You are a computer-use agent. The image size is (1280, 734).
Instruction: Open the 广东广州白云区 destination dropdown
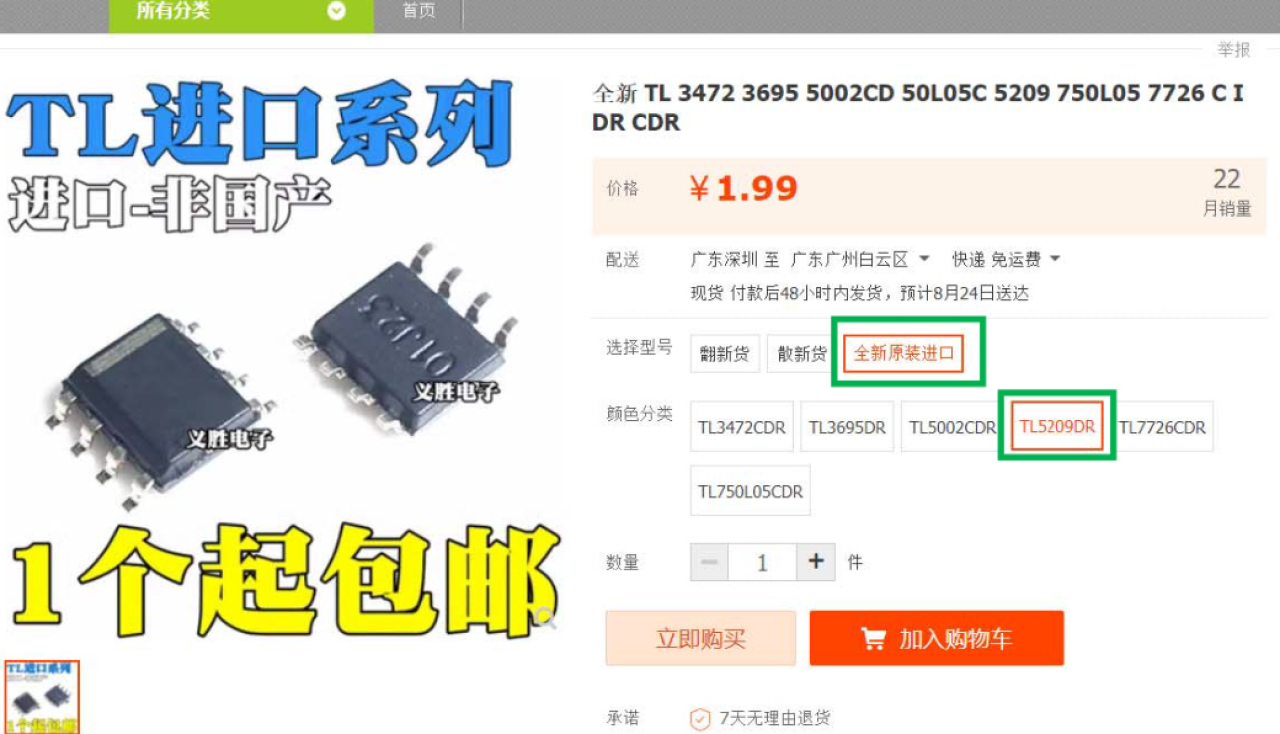(x=860, y=259)
